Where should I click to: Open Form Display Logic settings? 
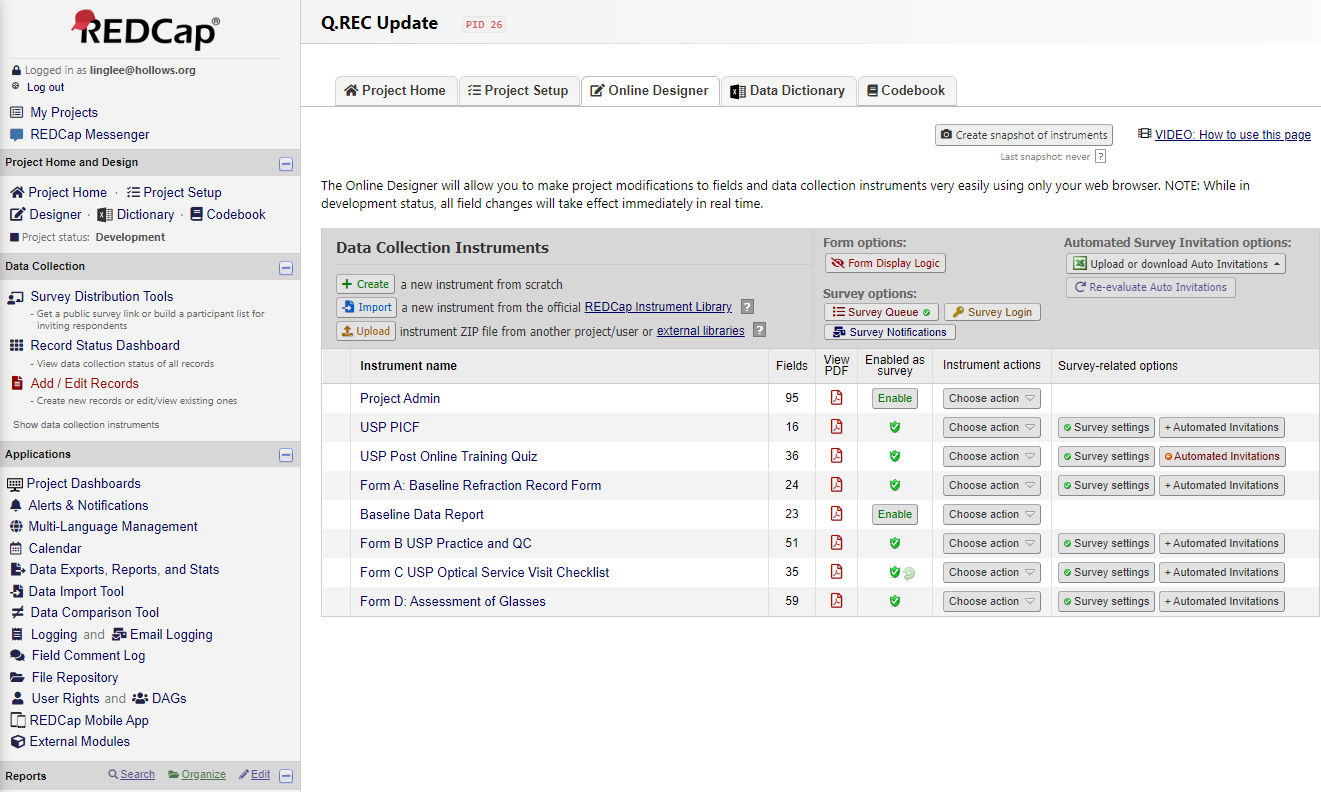885,263
